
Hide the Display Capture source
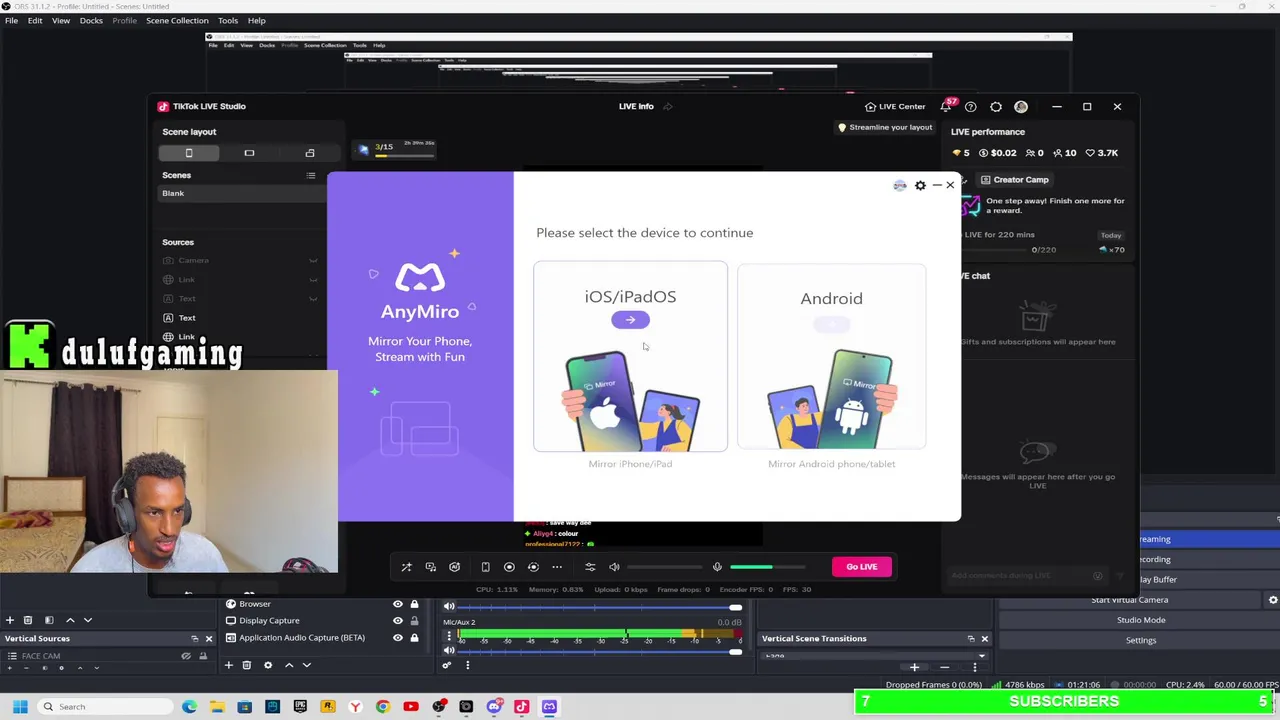coord(398,621)
